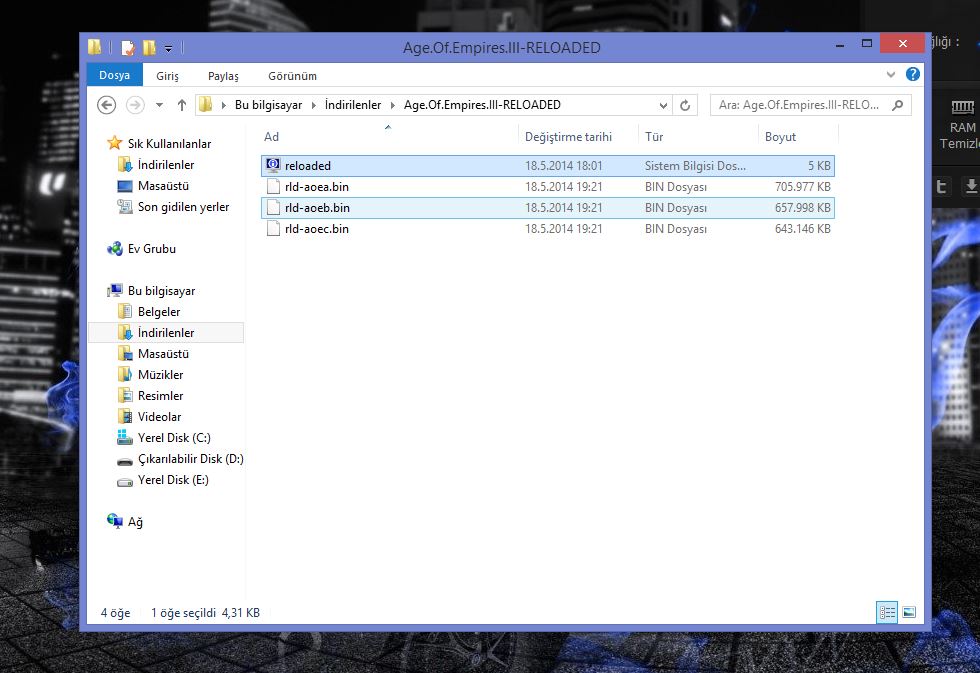Go forward with the Forward arrow button

tap(135, 105)
